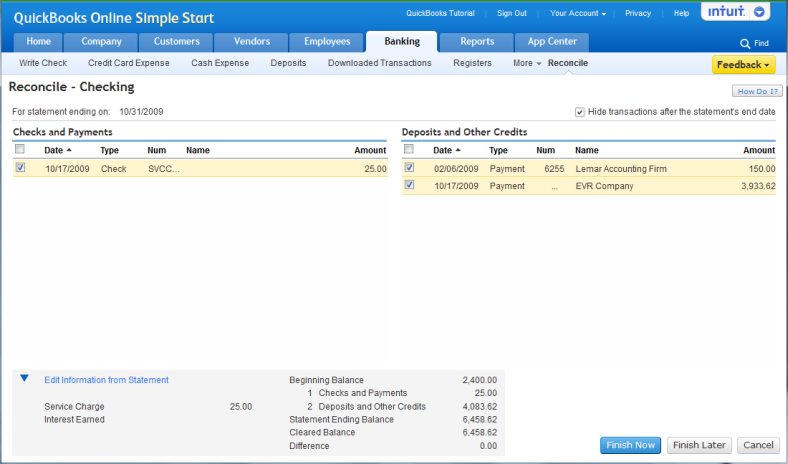Sort checks by Type column header
The image size is (788, 464).
tap(109, 150)
